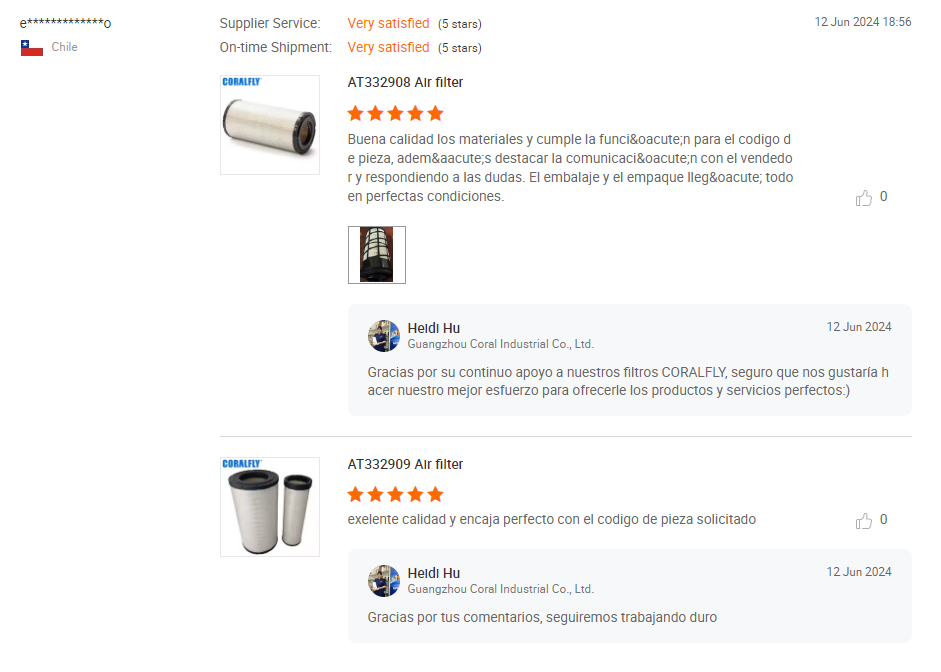The image size is (941, 672).
Task: Click Heidi Hu's avatar in second reply
Action: 384,581
